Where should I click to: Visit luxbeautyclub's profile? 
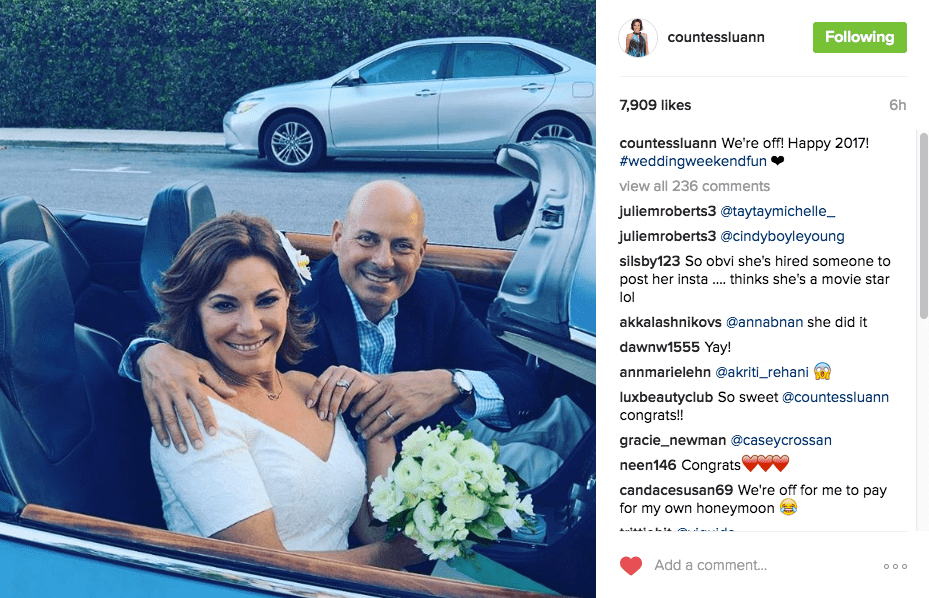point(666,397)
